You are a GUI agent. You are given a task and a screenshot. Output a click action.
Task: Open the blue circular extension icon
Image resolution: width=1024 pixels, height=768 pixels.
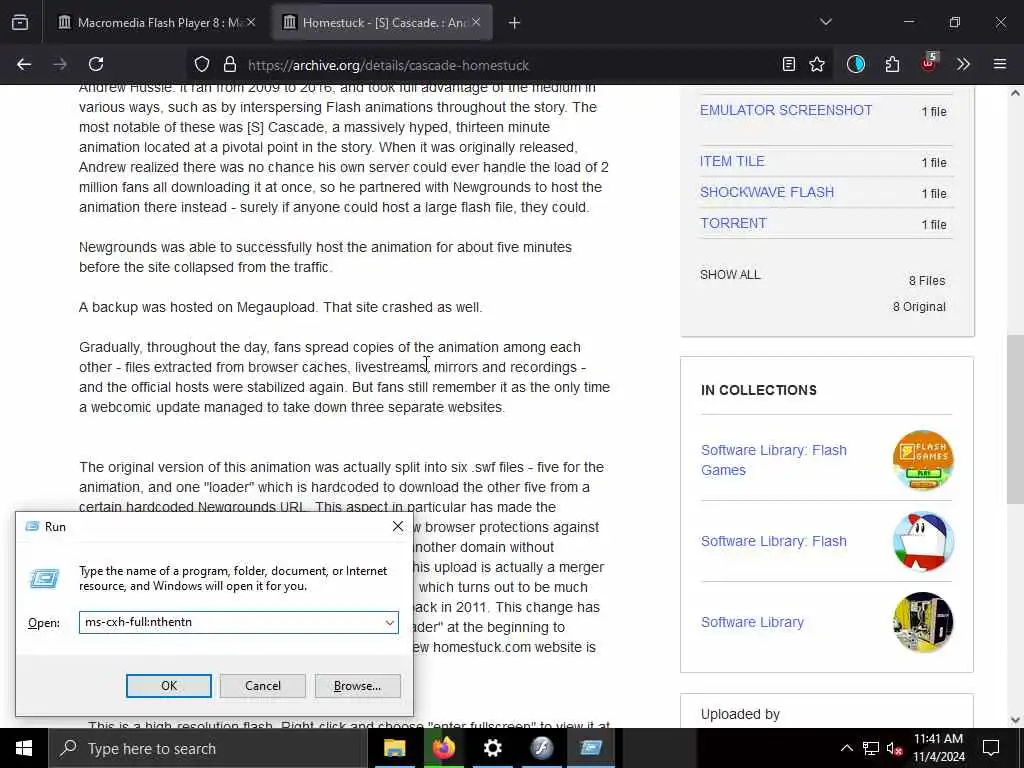pyautogui.click(x=856, y=65)
